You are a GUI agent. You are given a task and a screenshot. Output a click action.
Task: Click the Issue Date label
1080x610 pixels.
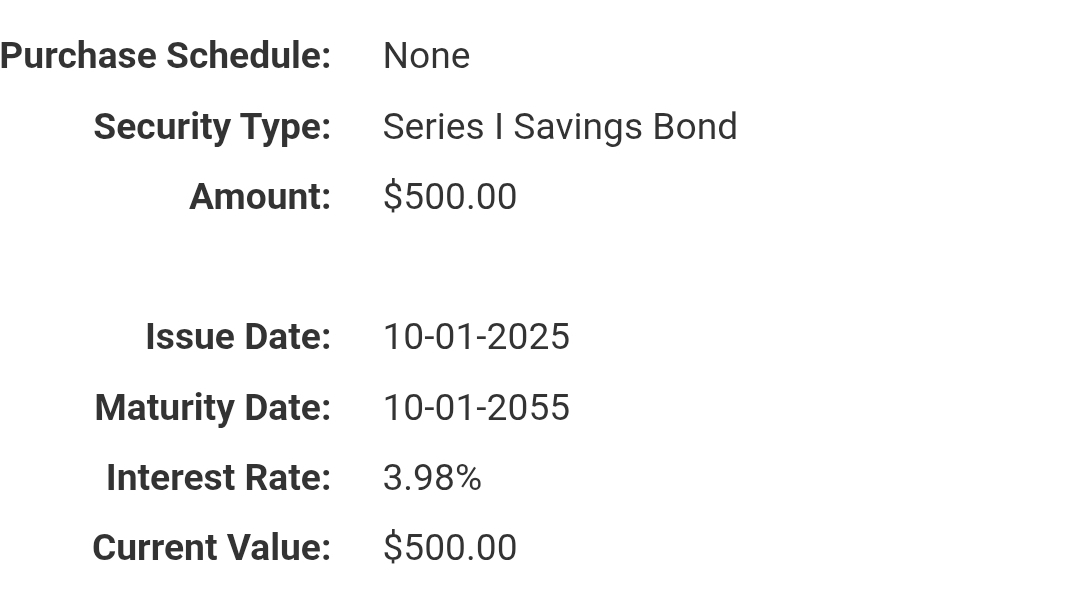[x=237, y=337]
